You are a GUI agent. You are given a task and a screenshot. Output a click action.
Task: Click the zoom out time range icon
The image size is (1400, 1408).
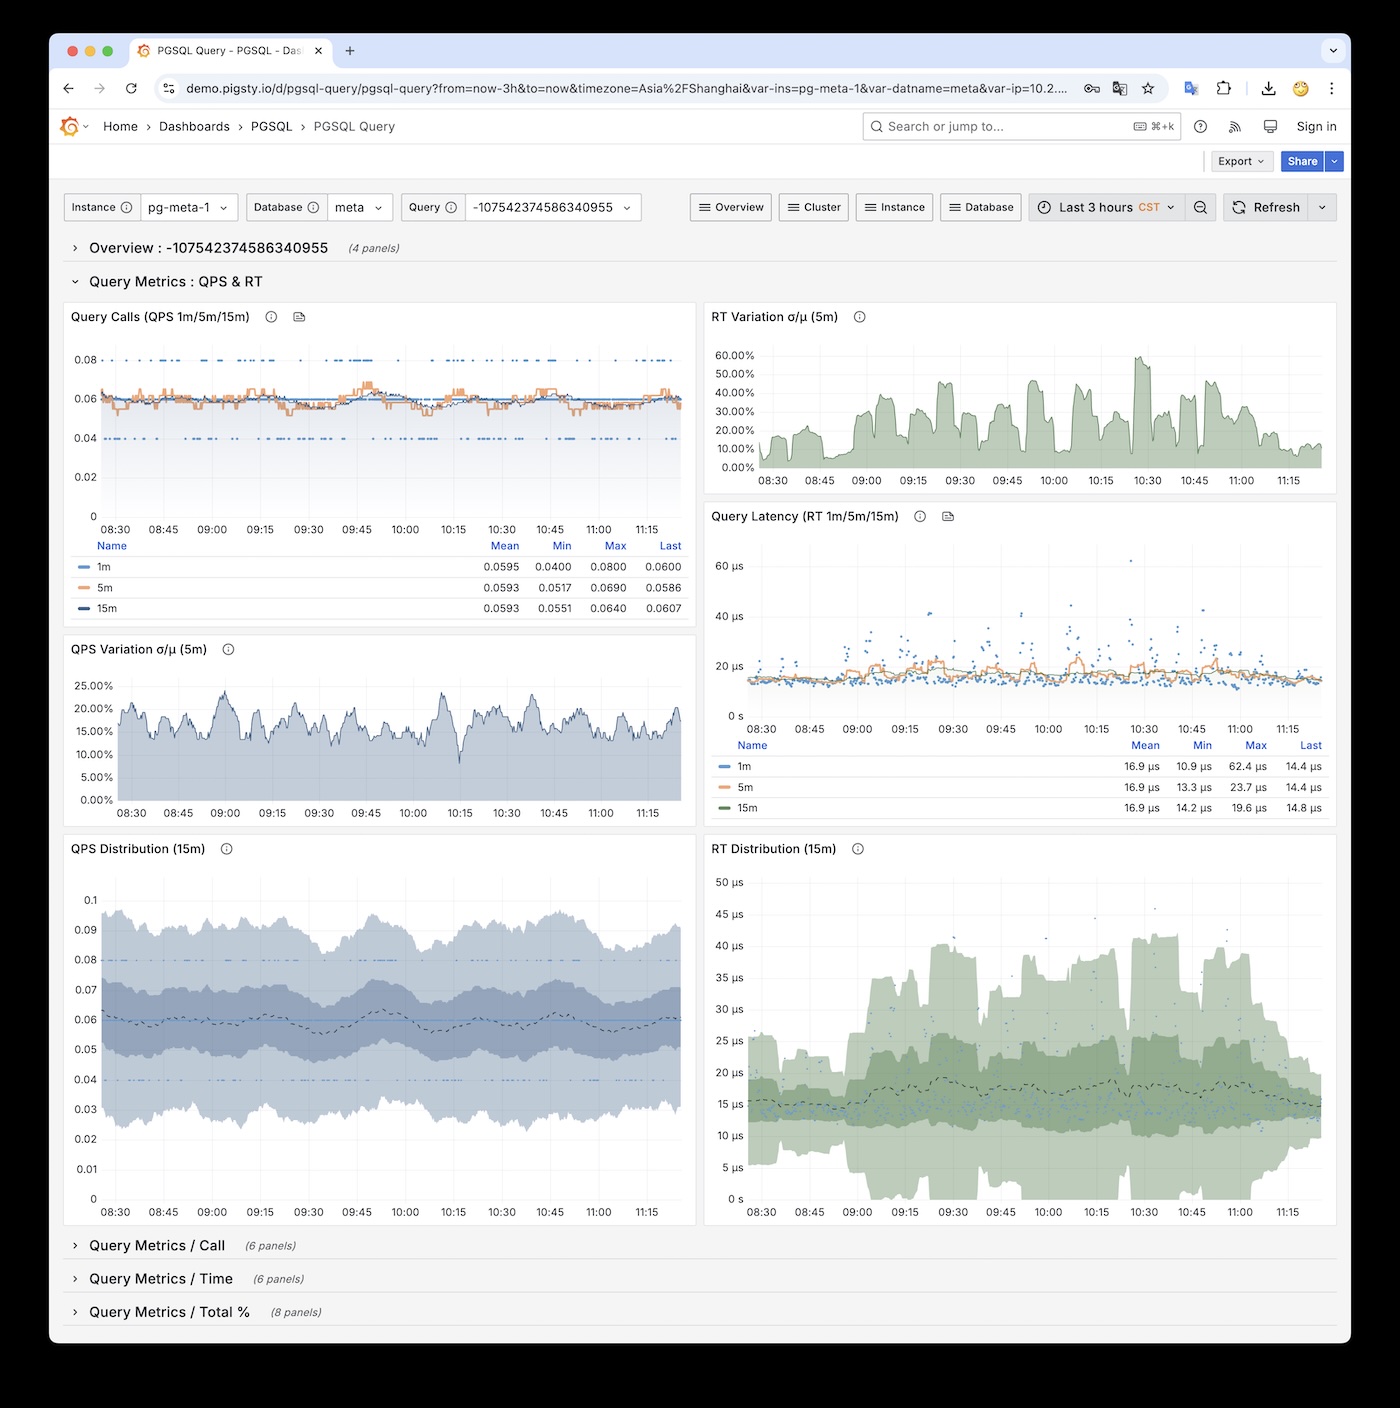[1200, 208]
